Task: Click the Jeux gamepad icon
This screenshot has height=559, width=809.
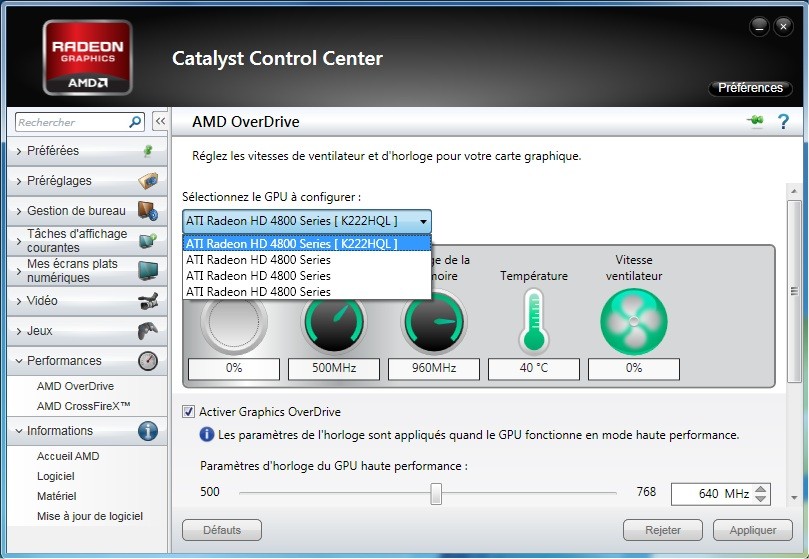Action: [x=148, y=330]
